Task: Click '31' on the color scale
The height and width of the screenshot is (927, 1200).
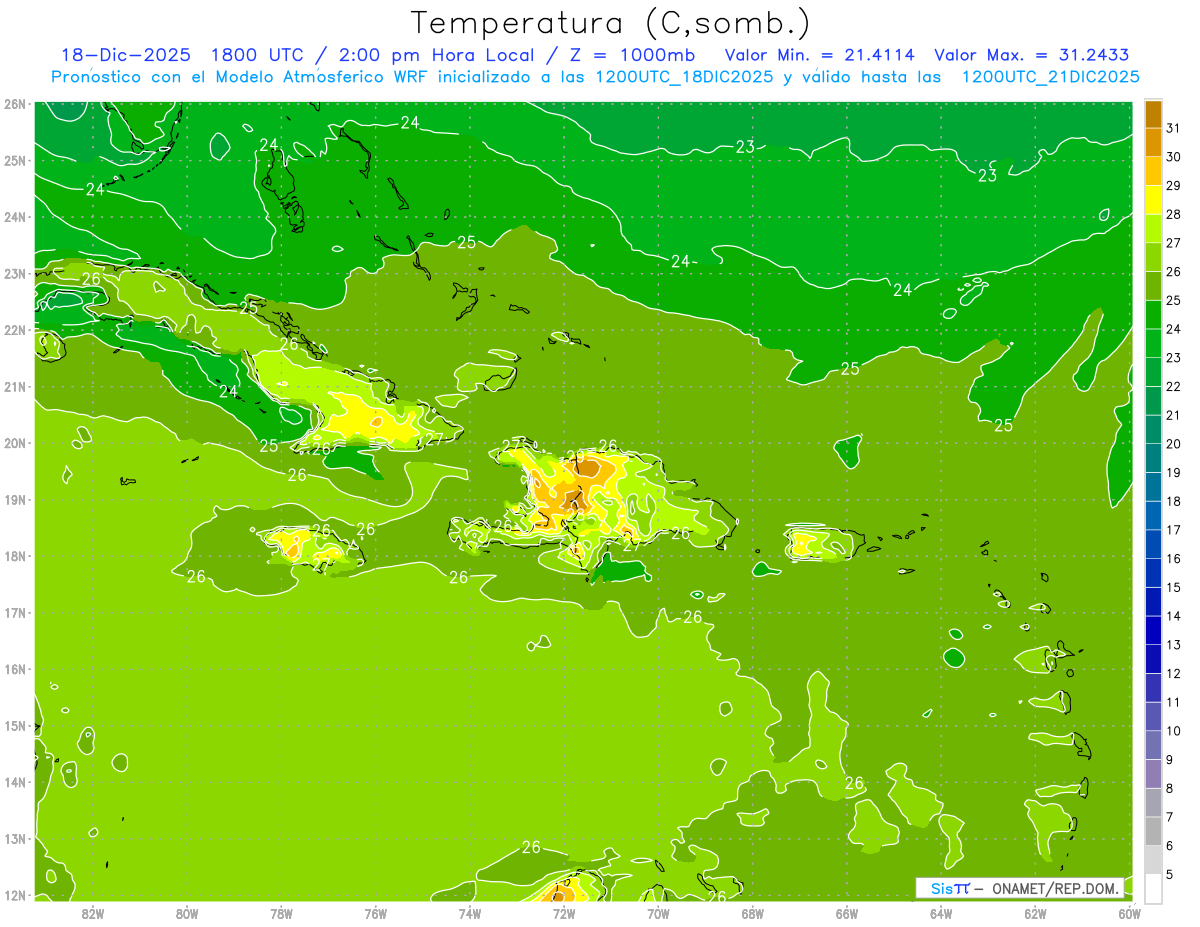Action: 1174,128
